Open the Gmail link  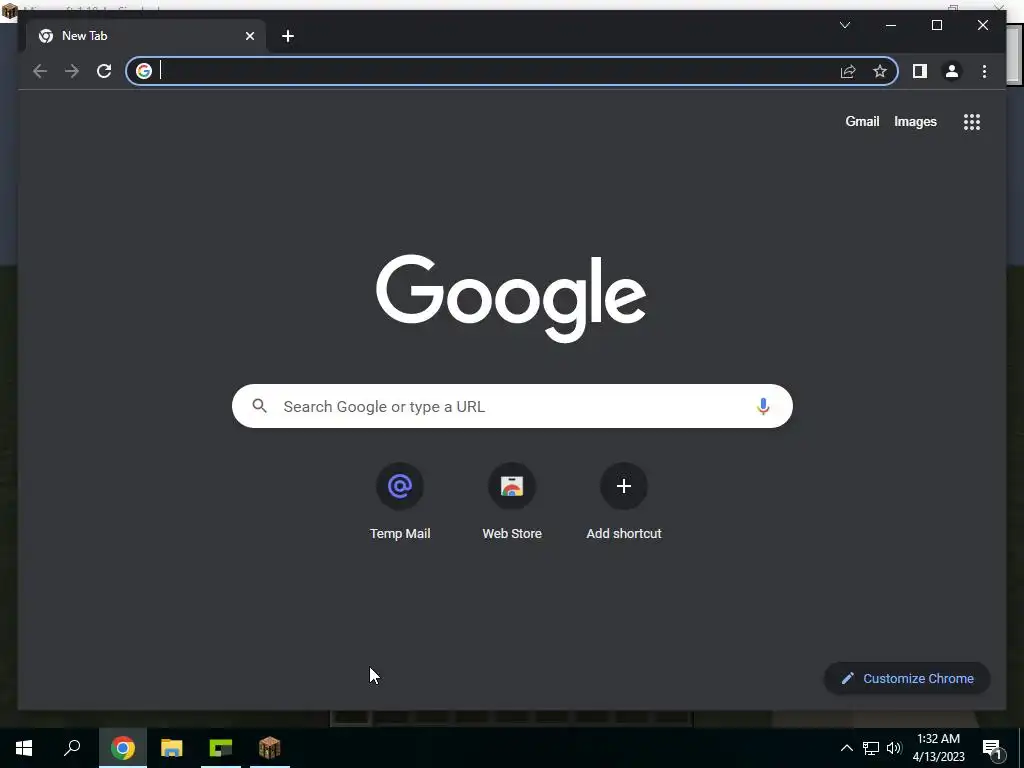862,121
